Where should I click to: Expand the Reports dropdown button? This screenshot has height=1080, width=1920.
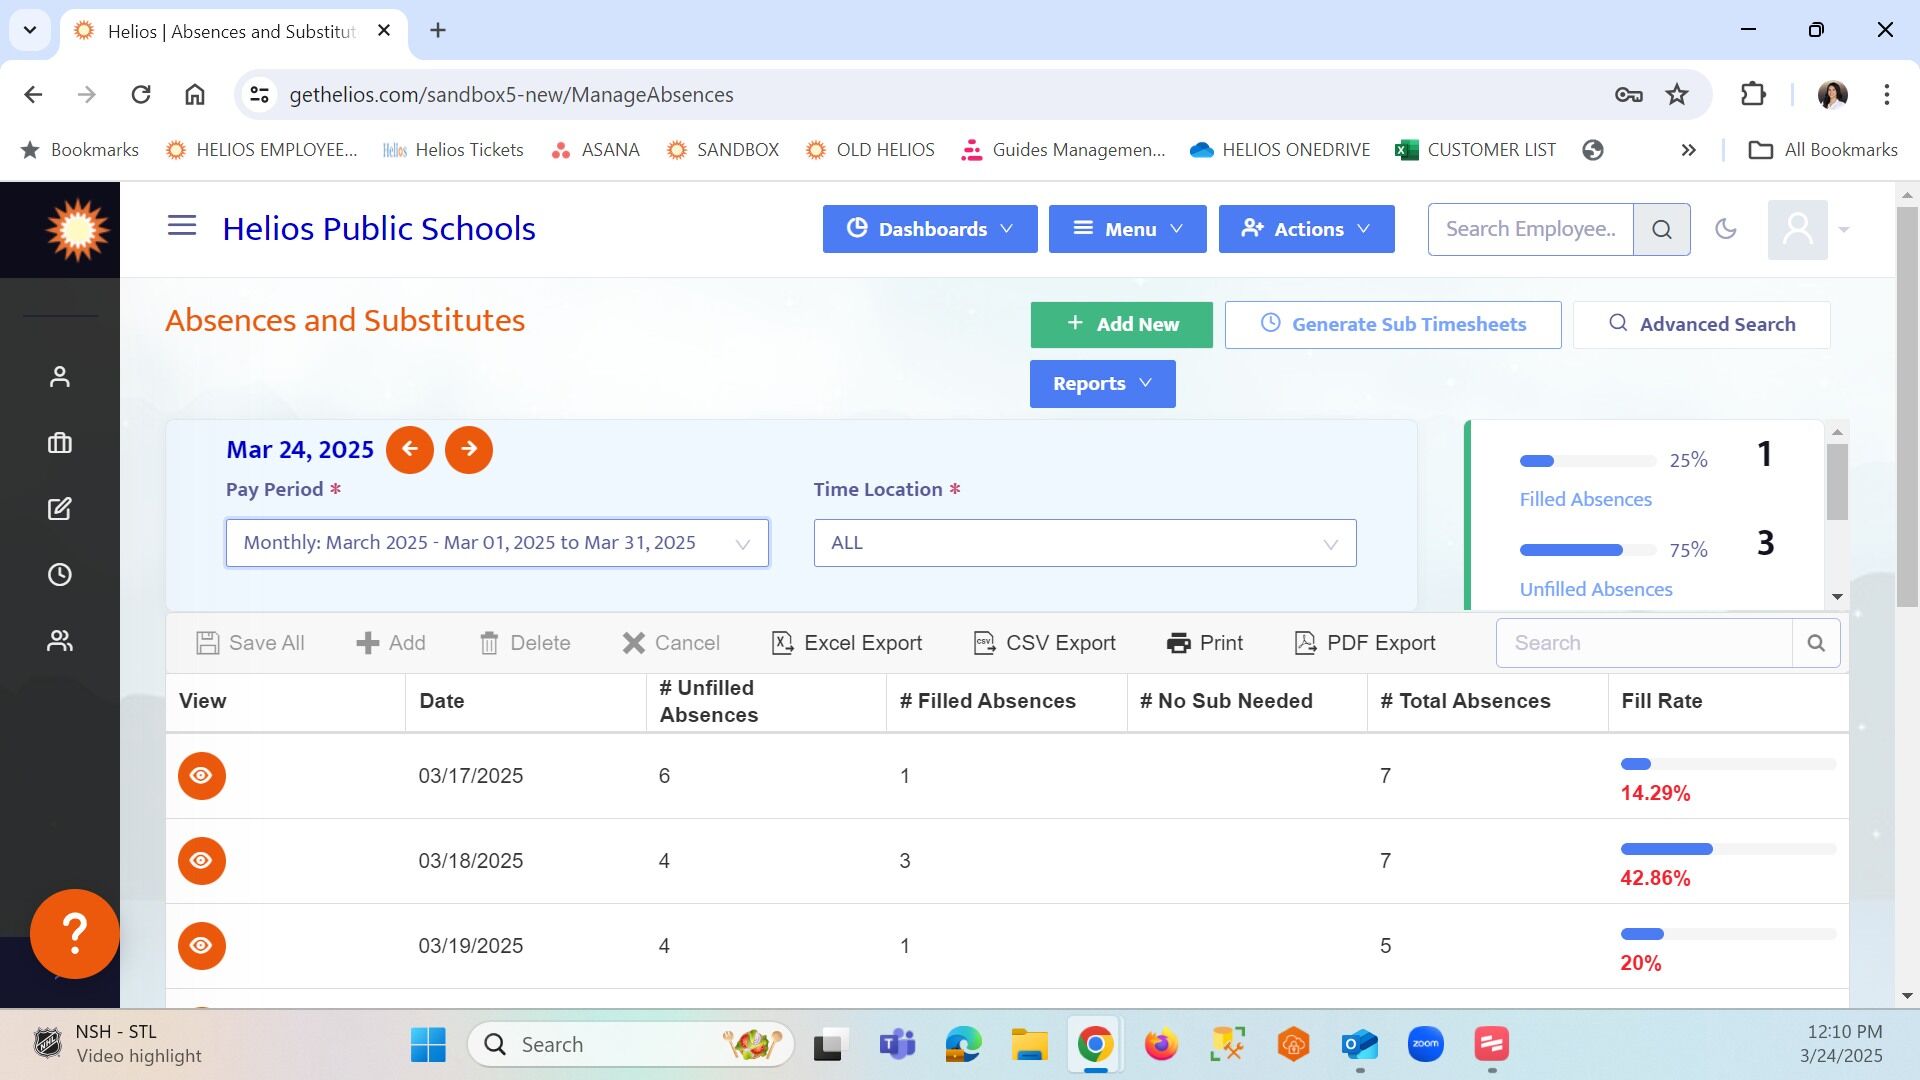point(1103,384)
